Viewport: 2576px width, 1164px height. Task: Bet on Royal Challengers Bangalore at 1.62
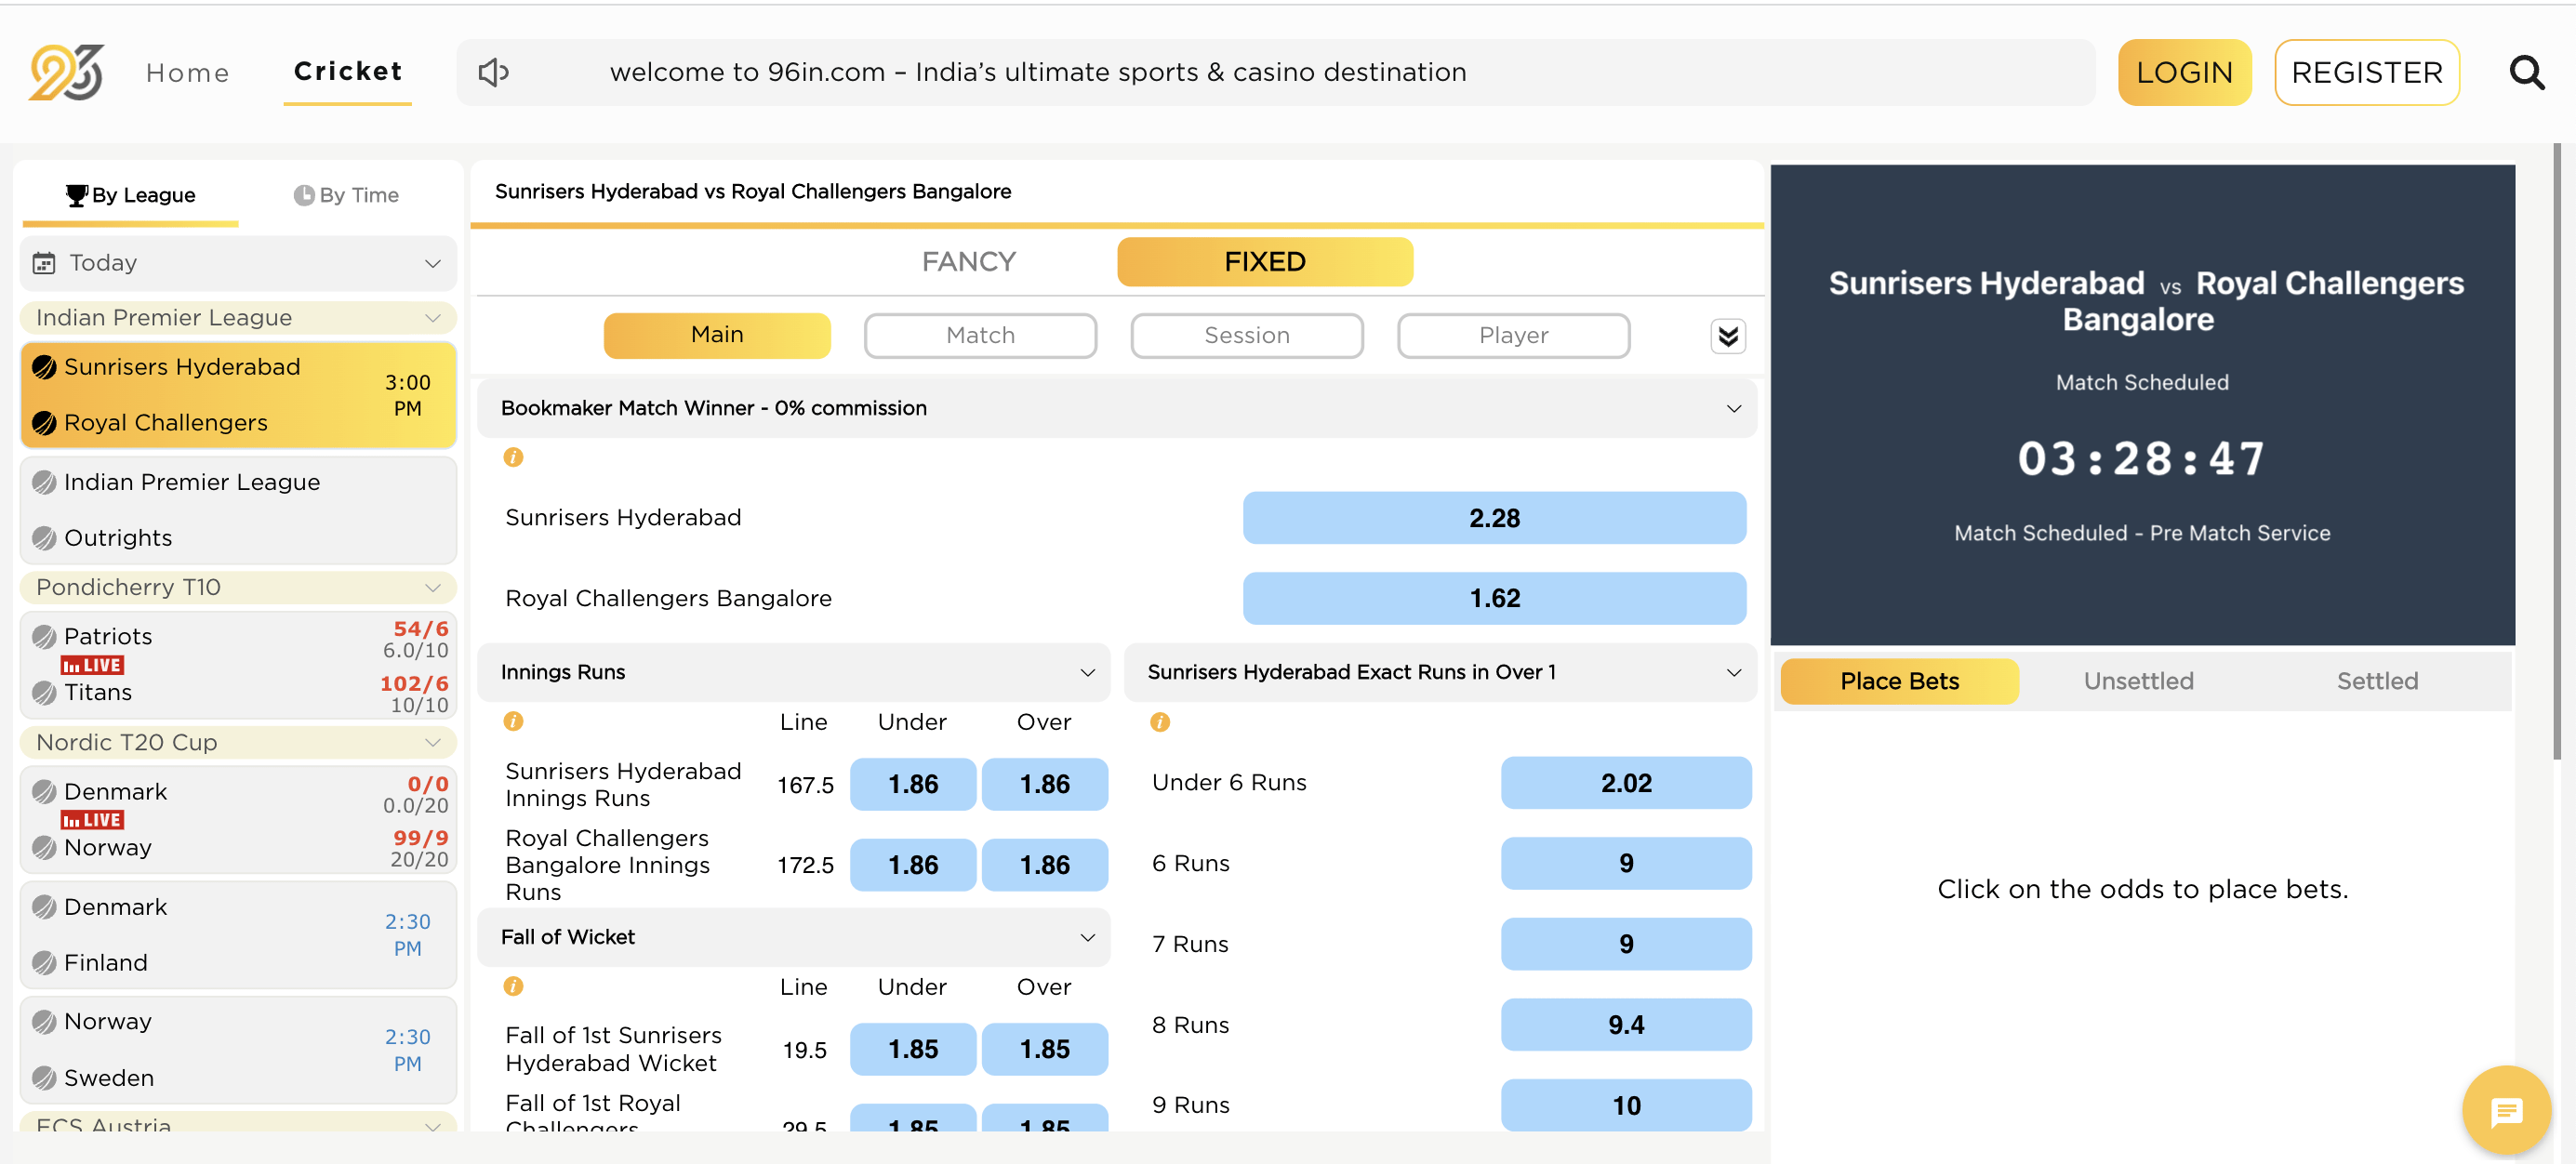(1494, 598)
